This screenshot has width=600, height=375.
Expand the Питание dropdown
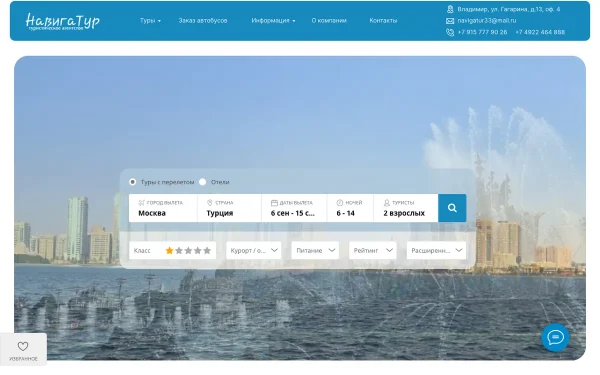click(x=315, y=251)
